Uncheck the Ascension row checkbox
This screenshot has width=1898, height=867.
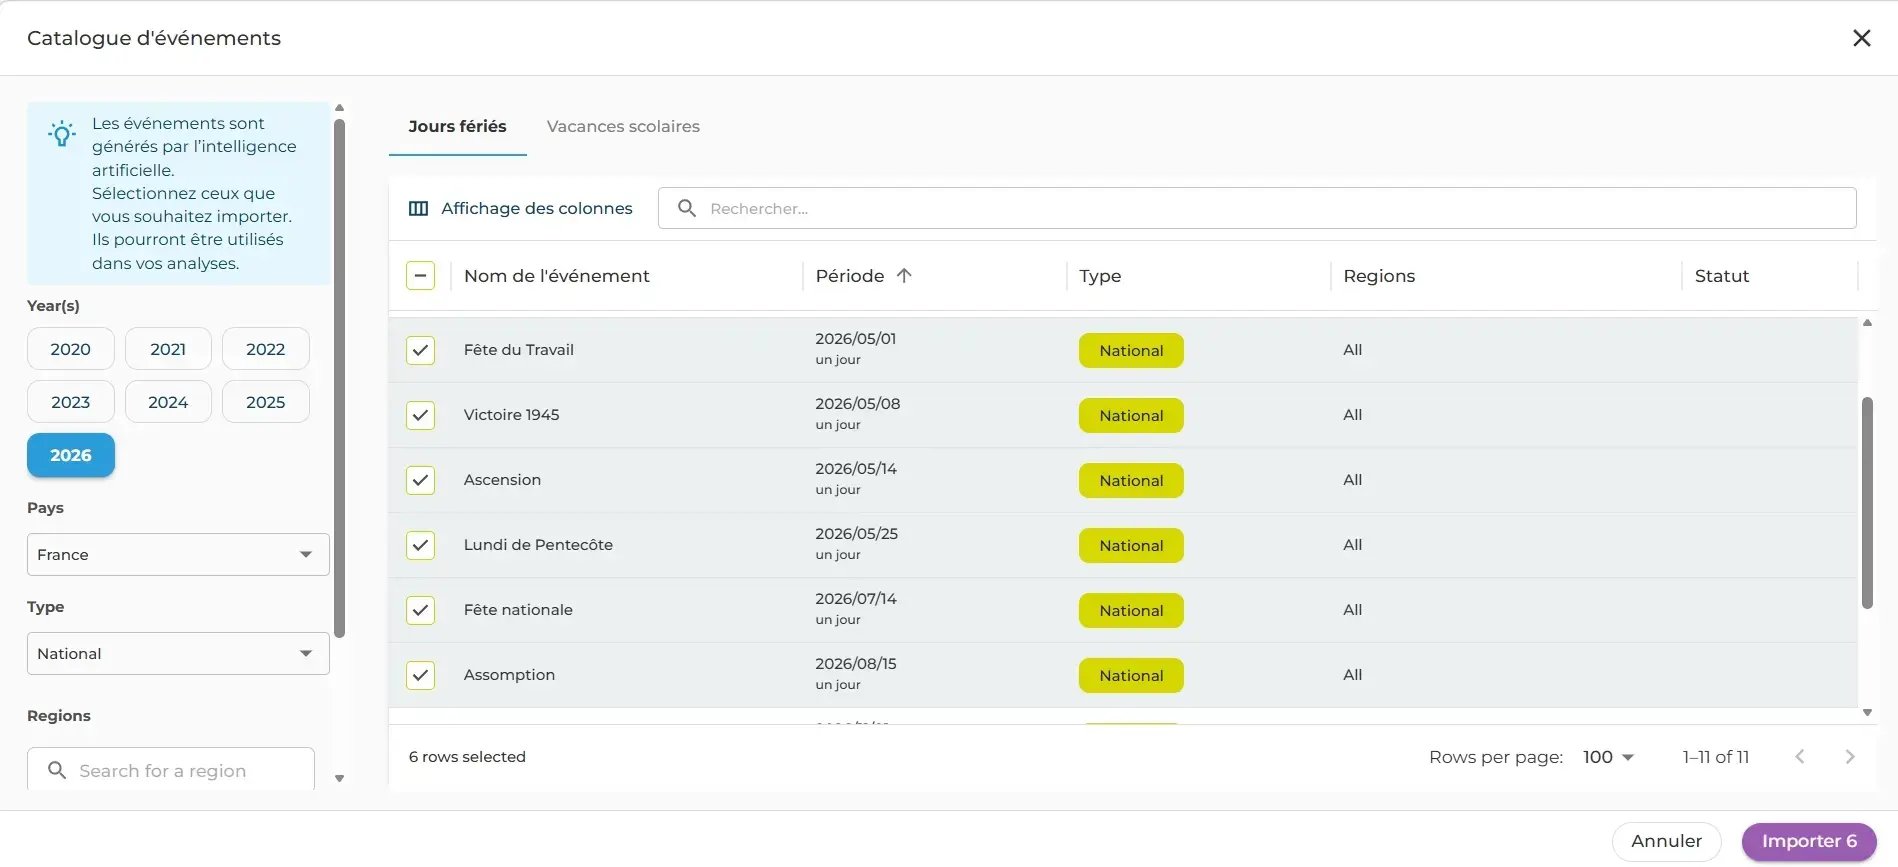point(420,480)
